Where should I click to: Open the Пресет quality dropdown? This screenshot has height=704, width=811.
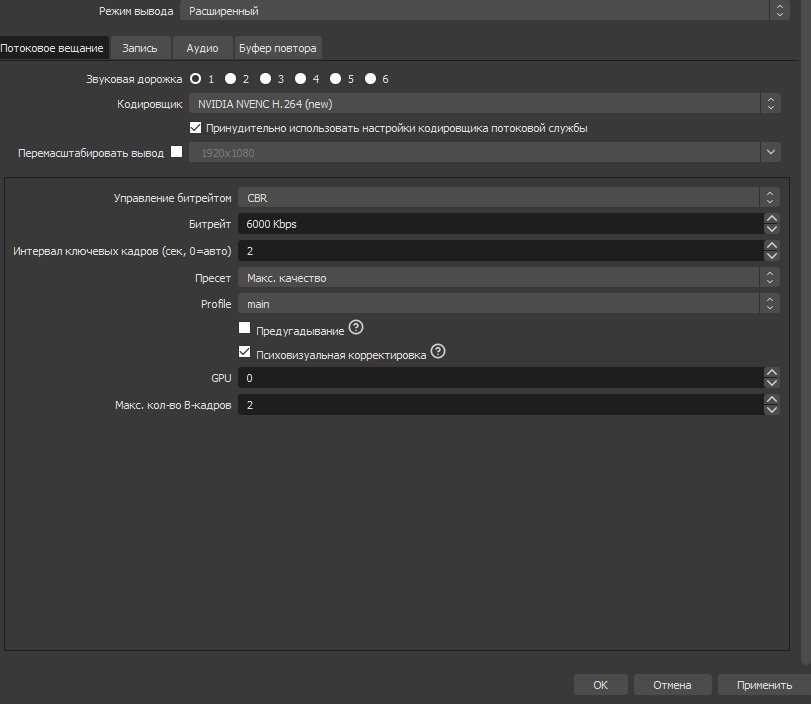tap(508, 277)
